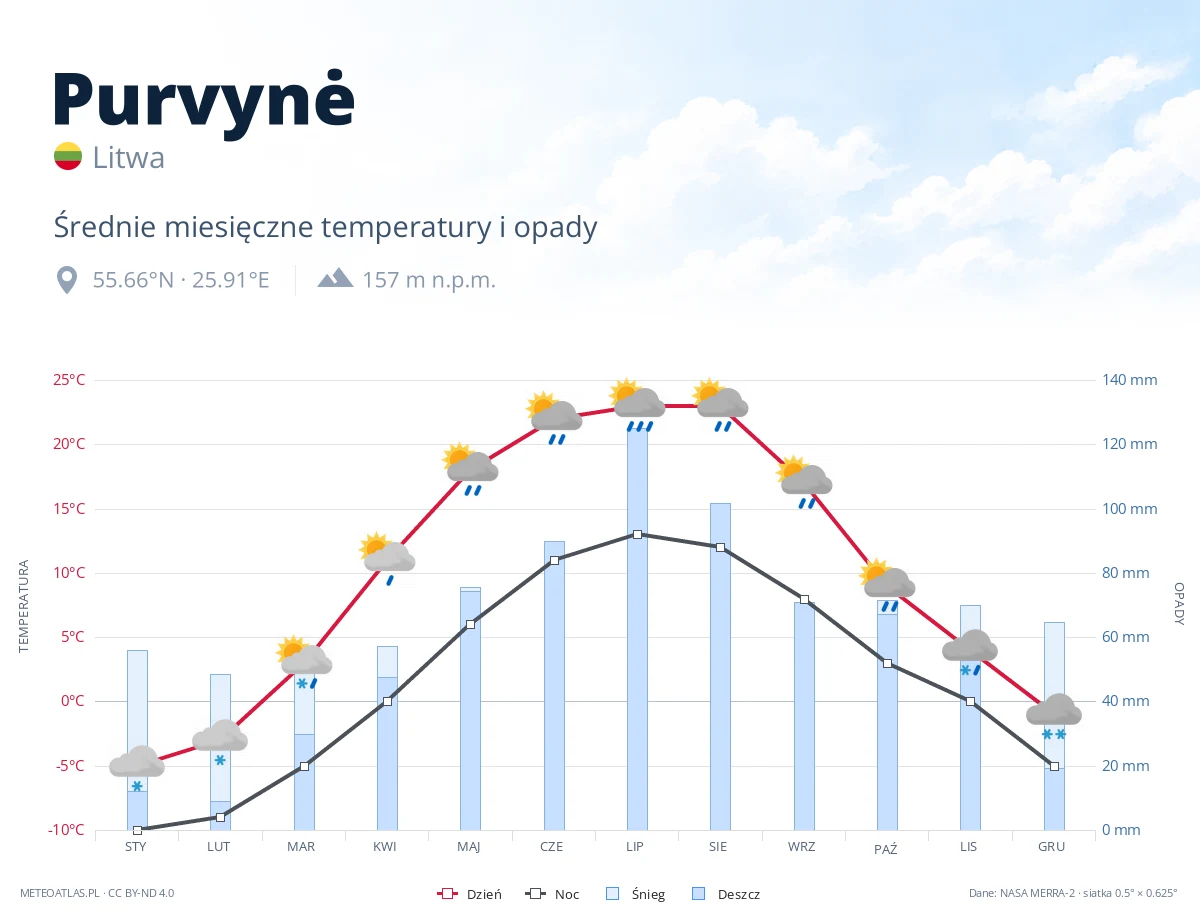
Task: Click the sun-cloud rain icon above MAJ
Action: [470, 469]
